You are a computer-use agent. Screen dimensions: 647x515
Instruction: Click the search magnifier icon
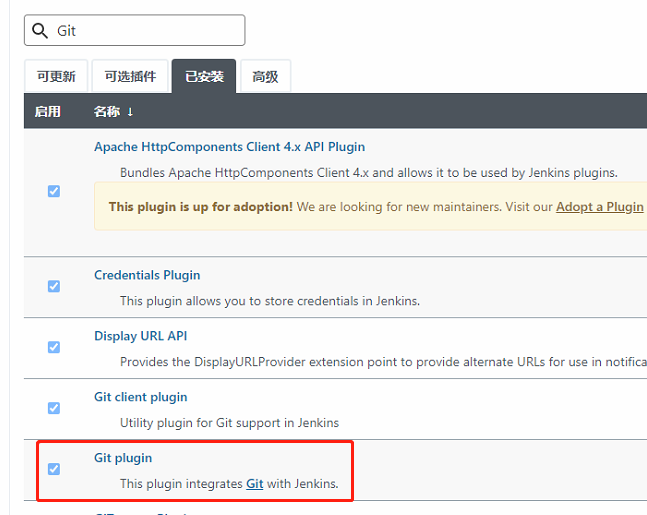pos(40,31)
